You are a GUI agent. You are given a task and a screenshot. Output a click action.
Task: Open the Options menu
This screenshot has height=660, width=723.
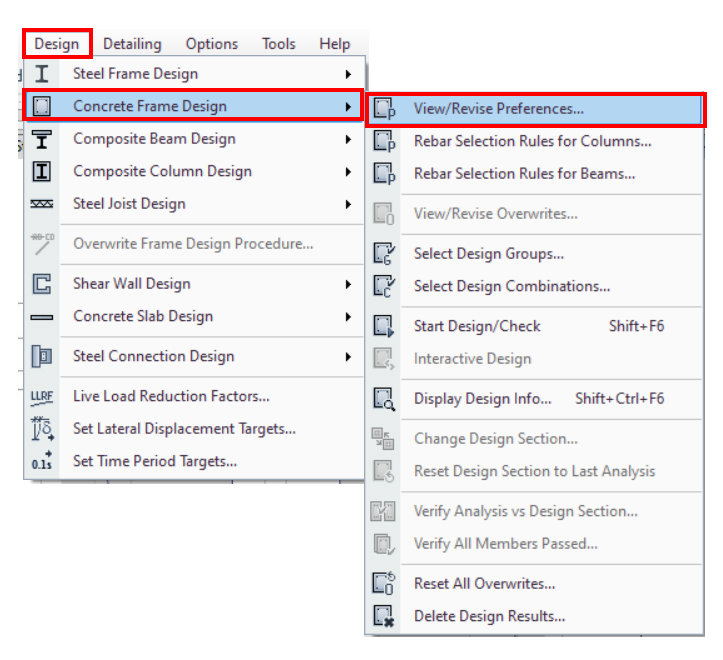pyautogui.click(x=212, y=44)
